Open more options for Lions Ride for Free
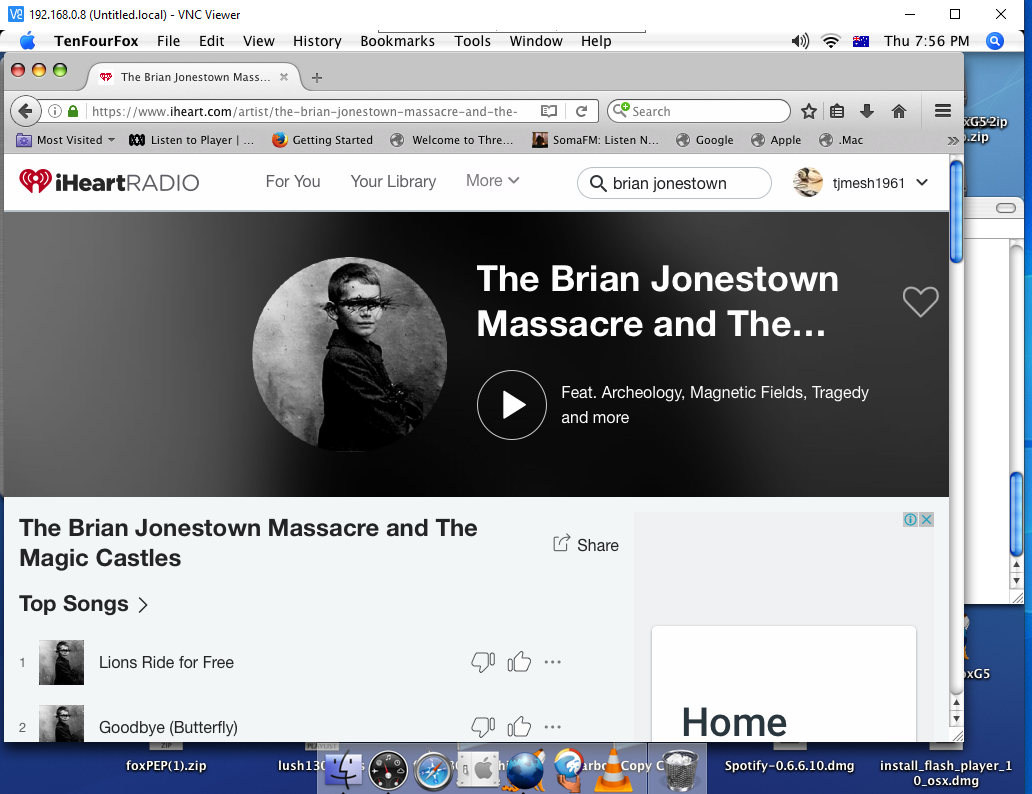The height and width of the screenshot is (794, 1032). (x=553, y=662)
